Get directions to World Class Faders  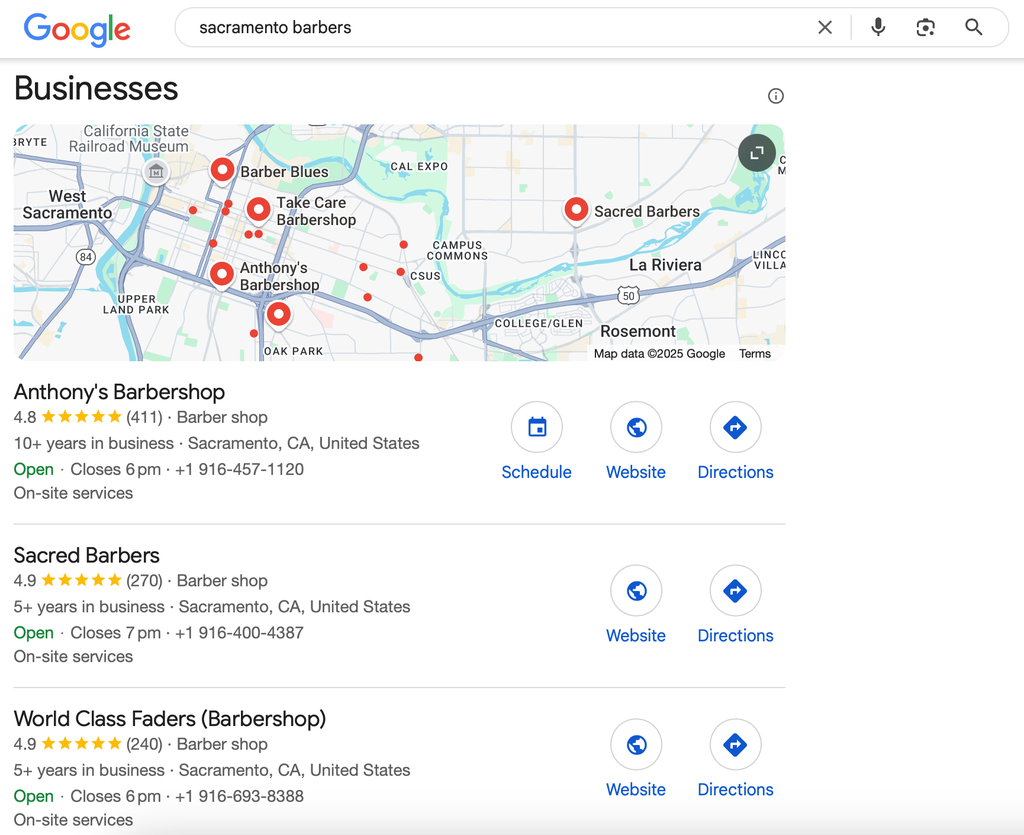point(735,745)
